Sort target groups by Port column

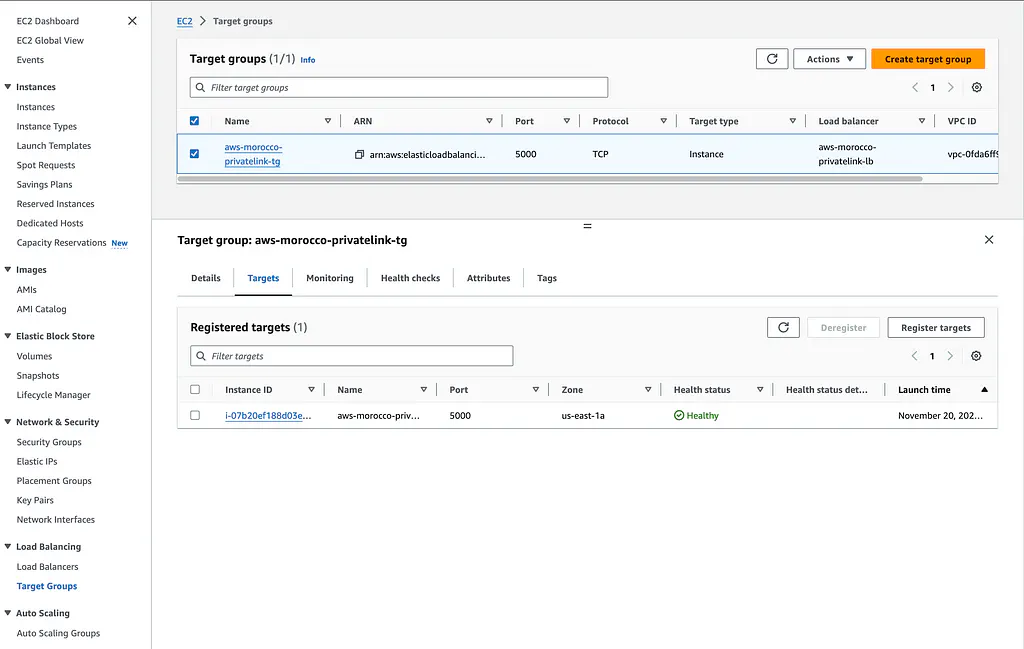[567, 121]
